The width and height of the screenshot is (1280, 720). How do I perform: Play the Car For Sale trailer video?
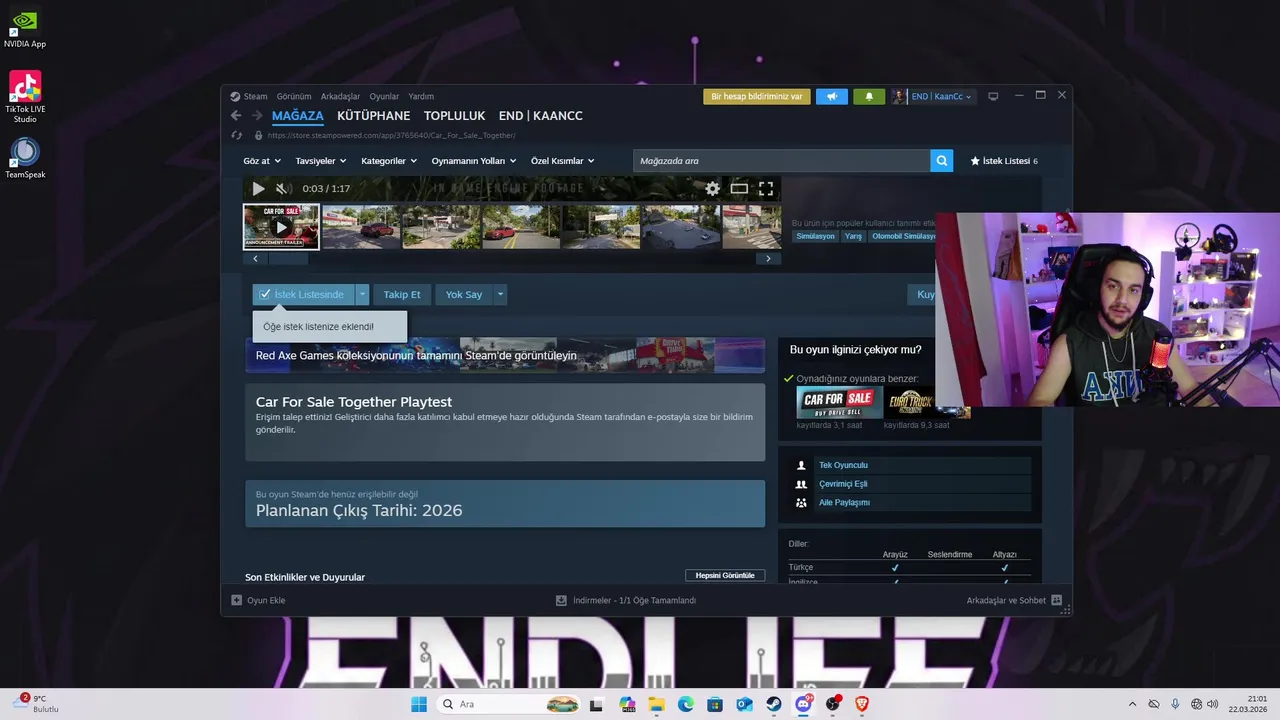coord(258,188)
